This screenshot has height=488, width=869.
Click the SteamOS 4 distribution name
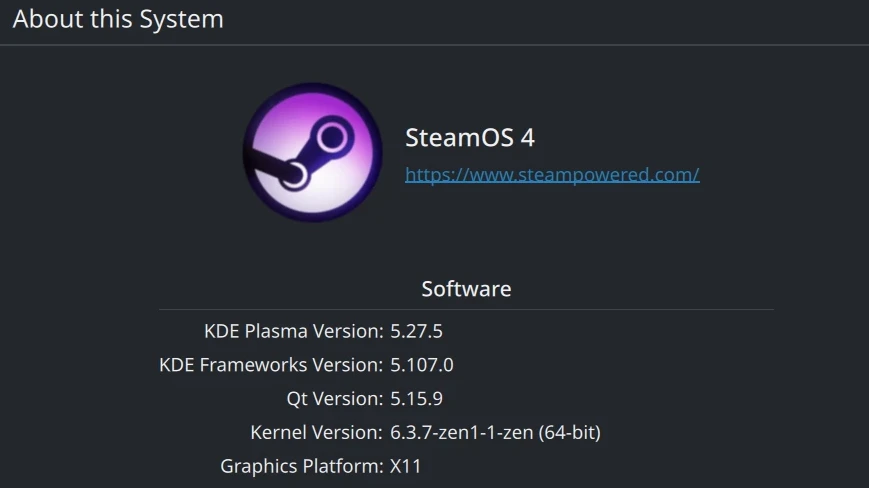[470, 138]
